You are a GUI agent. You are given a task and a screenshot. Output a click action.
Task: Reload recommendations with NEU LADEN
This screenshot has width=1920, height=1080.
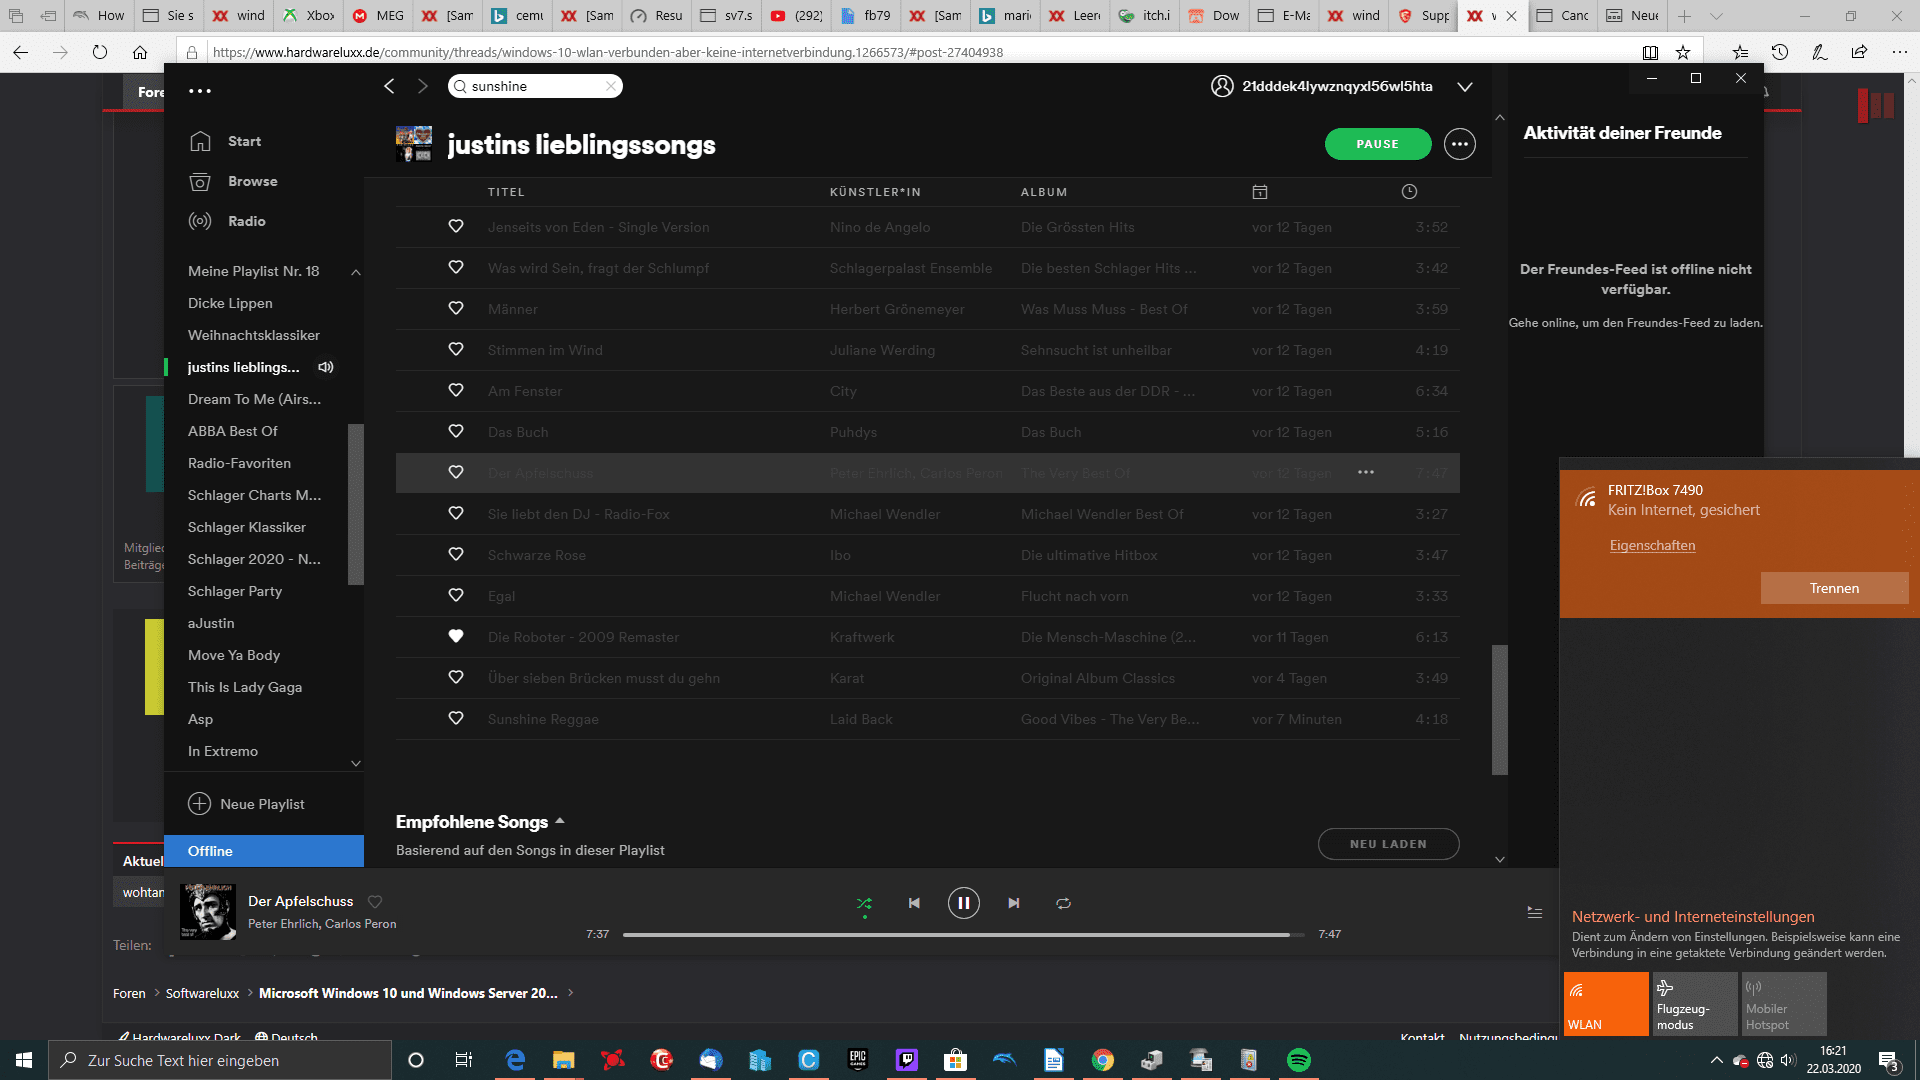click(1388, 844)
